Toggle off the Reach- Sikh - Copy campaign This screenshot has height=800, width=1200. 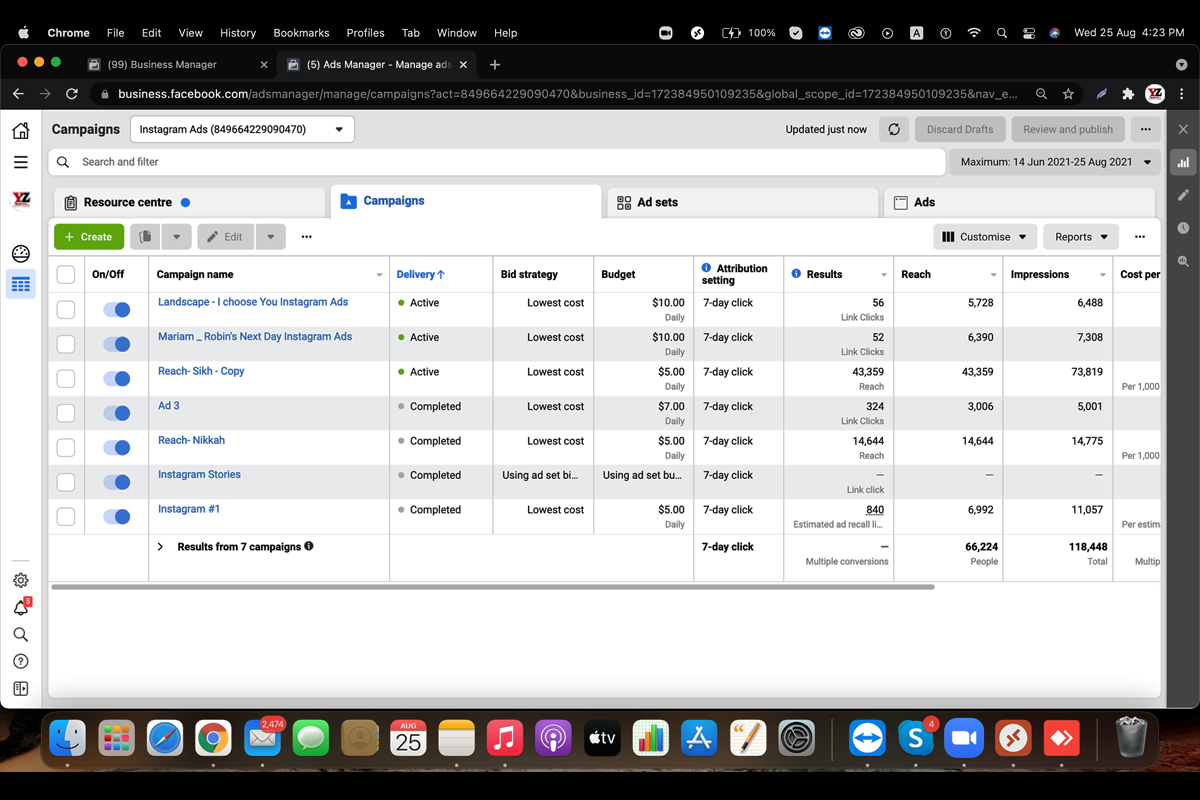coord(117,379)
